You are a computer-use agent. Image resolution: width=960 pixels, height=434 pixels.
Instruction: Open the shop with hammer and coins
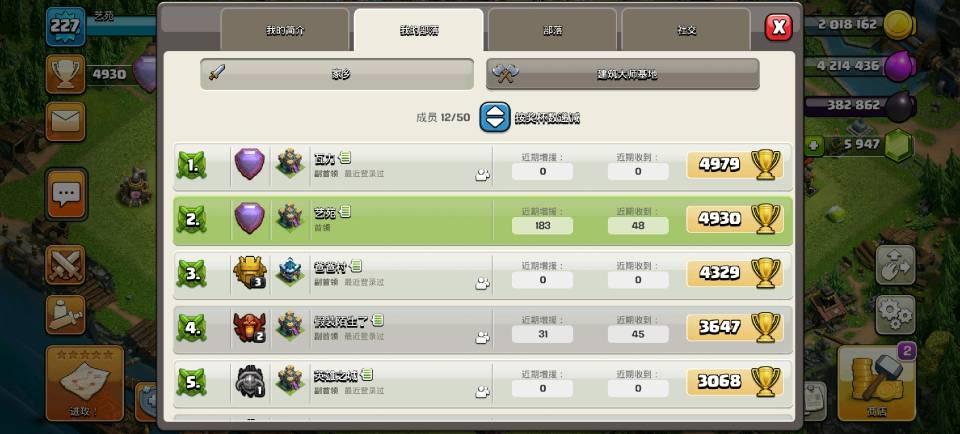(876, 383)
